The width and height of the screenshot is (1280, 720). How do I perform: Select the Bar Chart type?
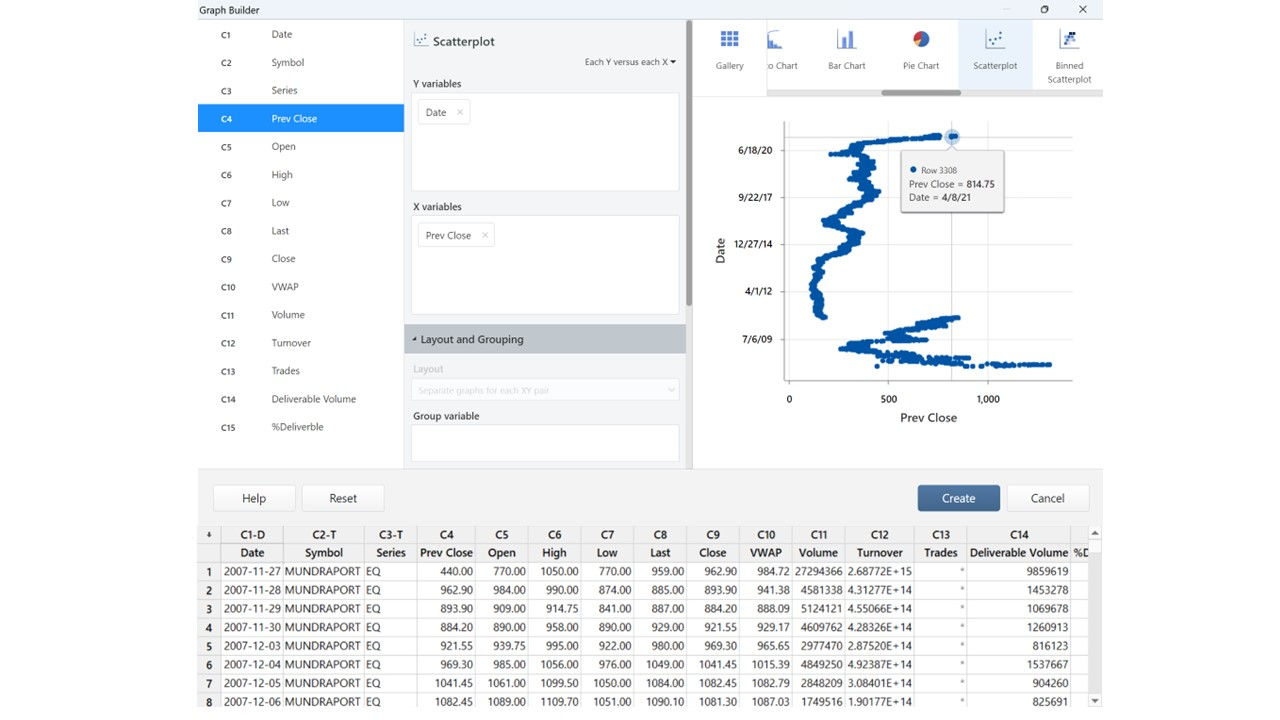[846, 50]
